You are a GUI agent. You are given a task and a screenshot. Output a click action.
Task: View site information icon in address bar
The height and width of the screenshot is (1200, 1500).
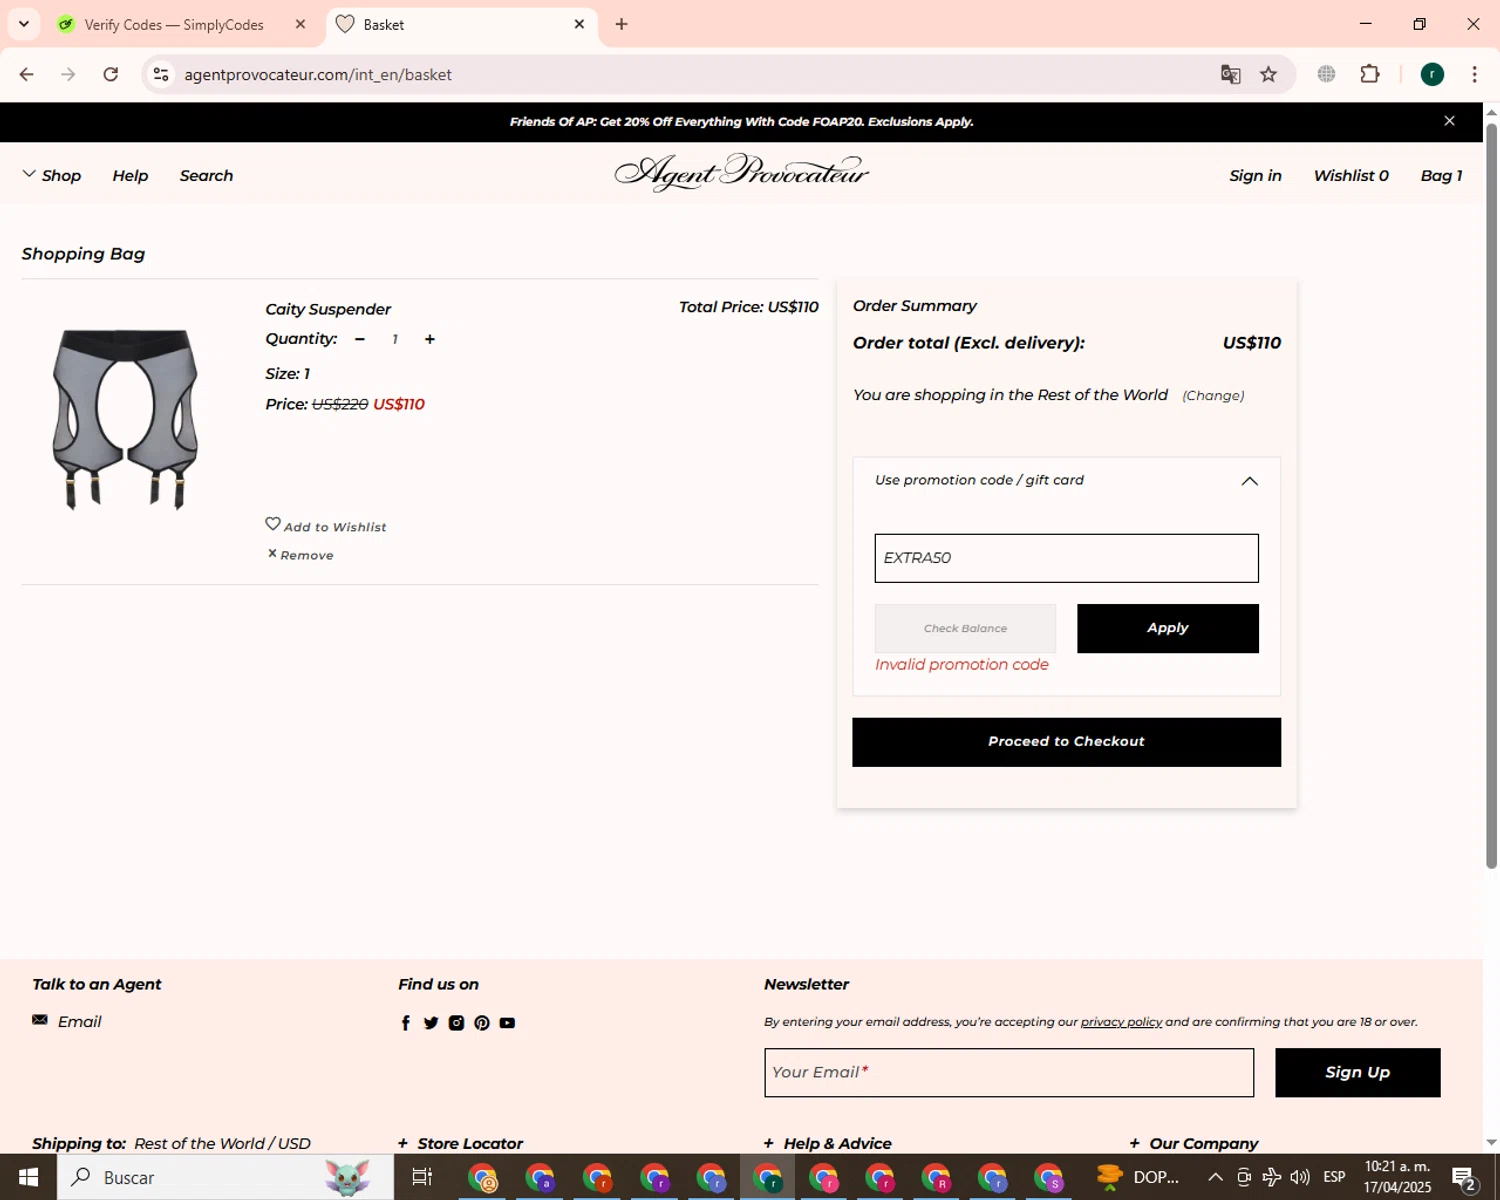coord(161,74)
